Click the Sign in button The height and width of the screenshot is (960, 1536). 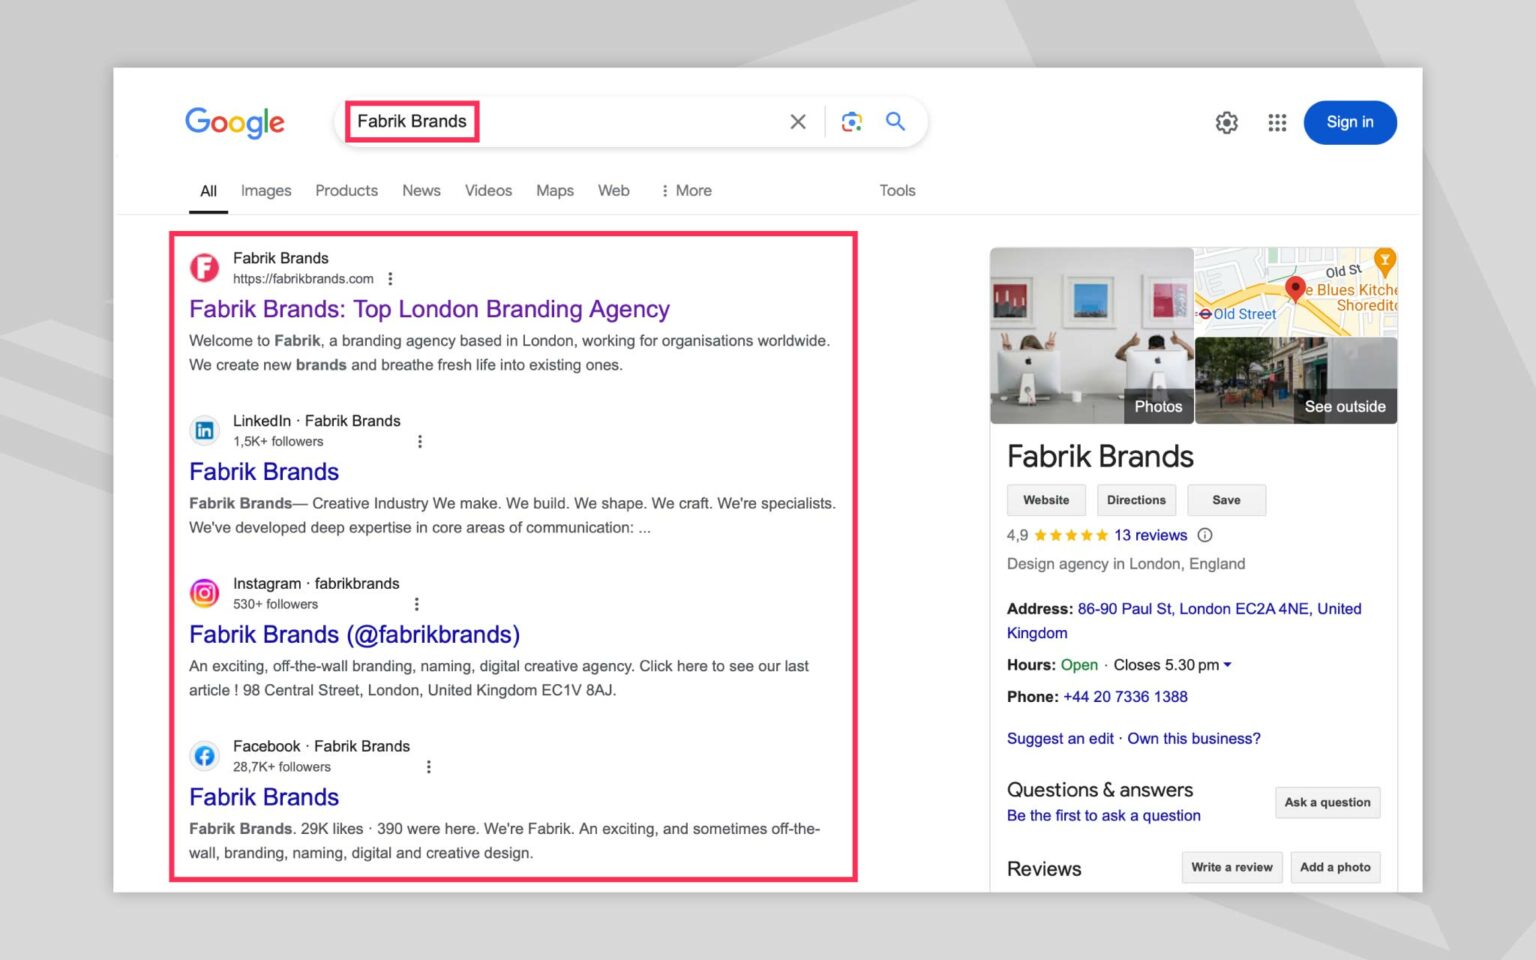point(1349,122)
